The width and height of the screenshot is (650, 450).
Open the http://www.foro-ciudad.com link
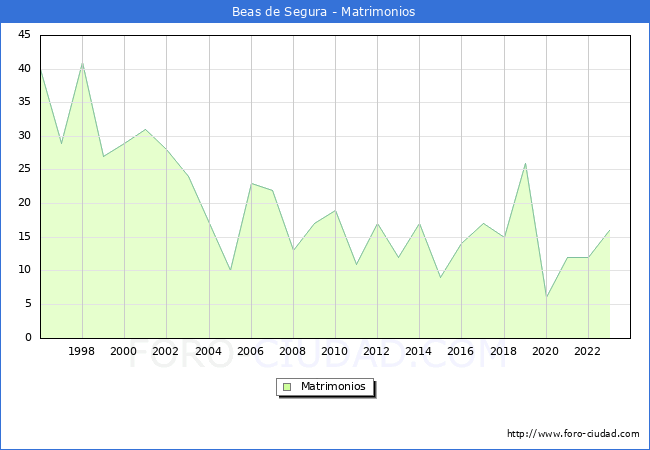pyautogui.click(x=573, y=434)
